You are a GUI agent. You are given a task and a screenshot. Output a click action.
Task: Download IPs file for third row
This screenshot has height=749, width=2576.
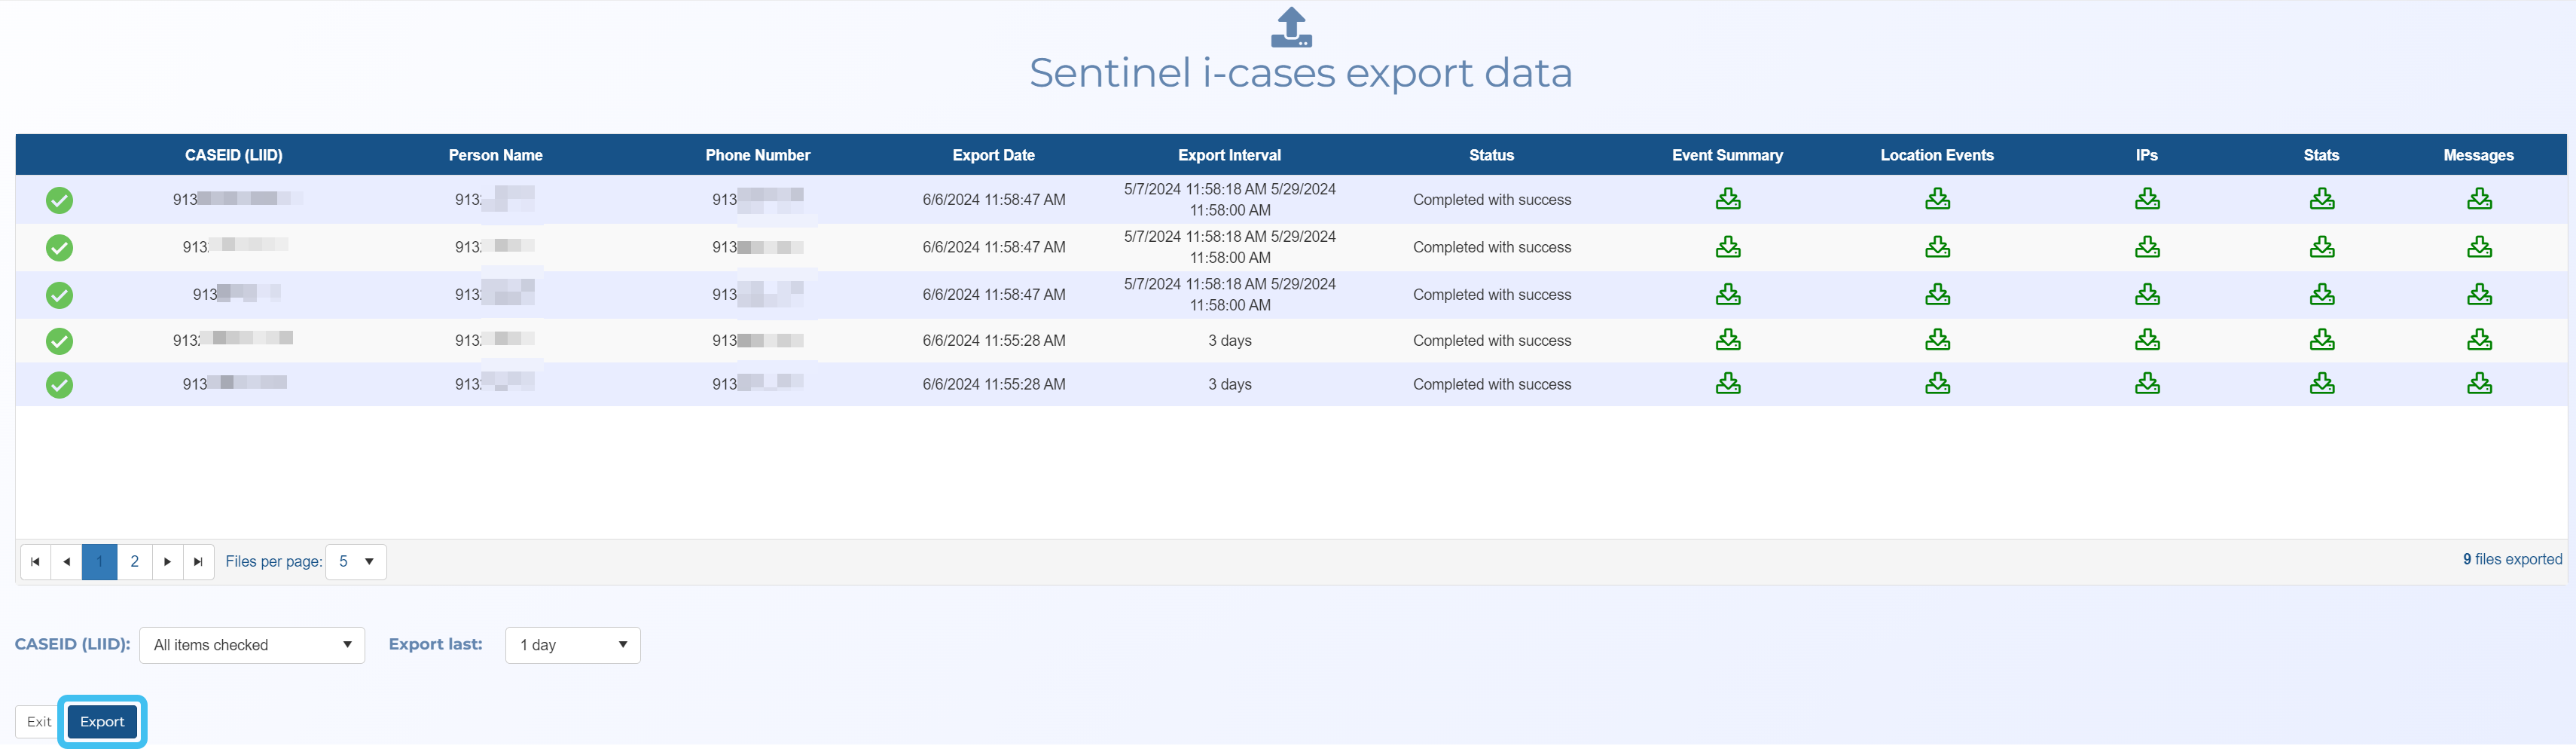tap(2146, 294)
